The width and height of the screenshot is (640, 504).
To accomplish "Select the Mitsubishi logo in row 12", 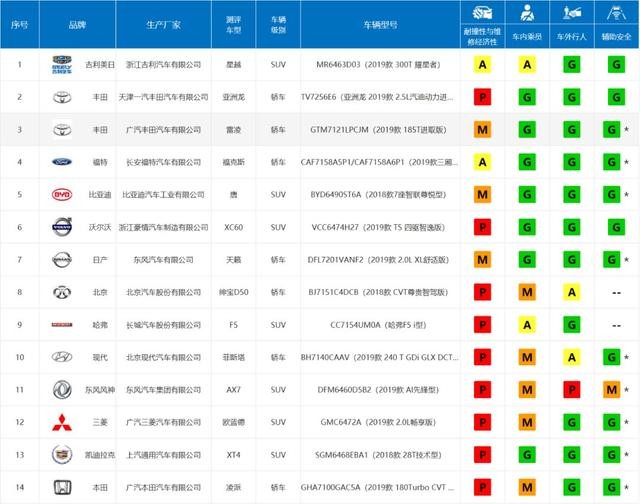I will point(62,422).
